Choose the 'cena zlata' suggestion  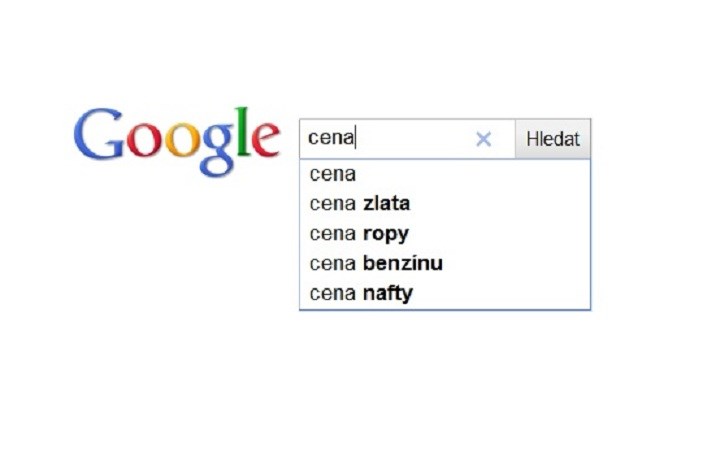click(360, 204)
